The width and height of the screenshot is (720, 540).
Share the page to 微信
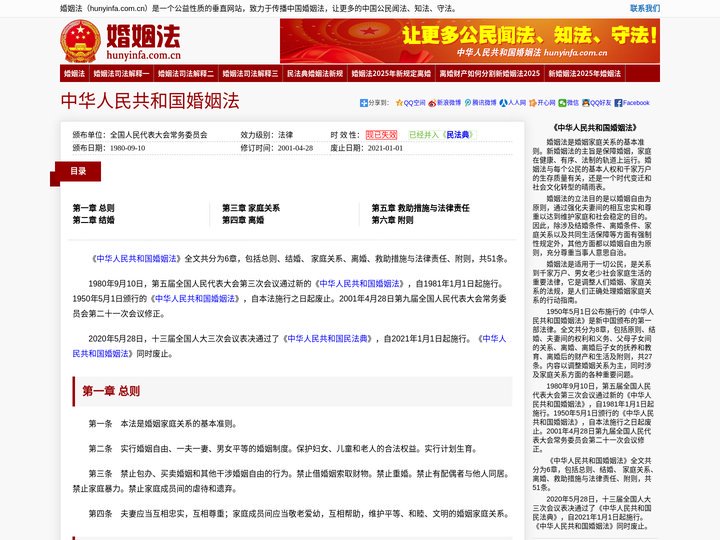tap(568, 103)
